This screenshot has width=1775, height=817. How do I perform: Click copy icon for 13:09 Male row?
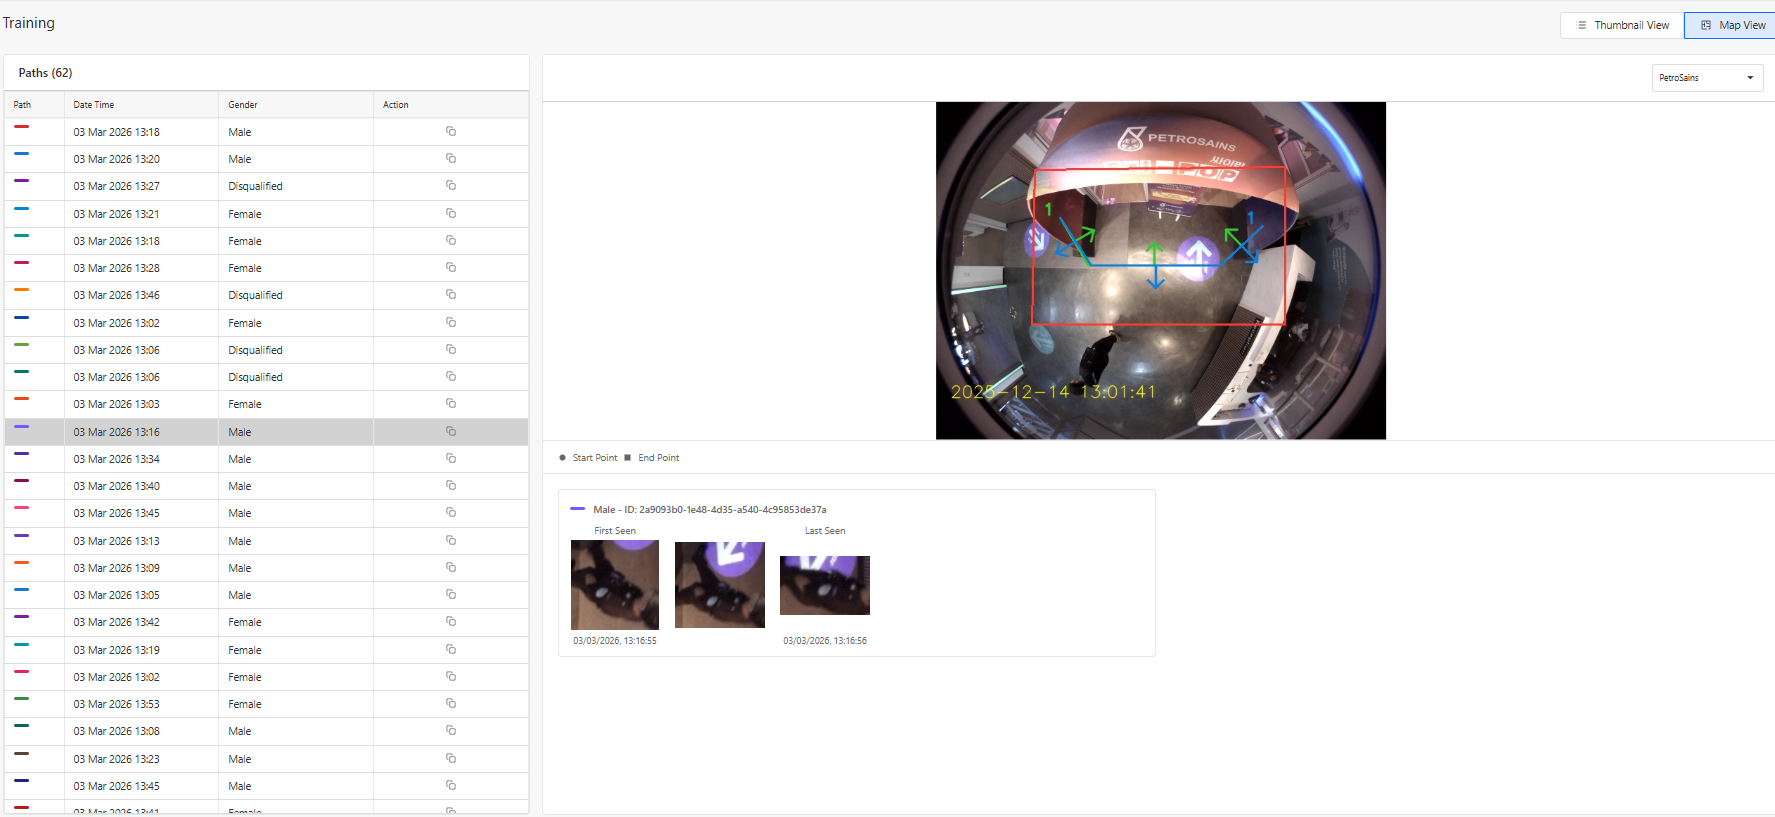(x=451, y=568)
